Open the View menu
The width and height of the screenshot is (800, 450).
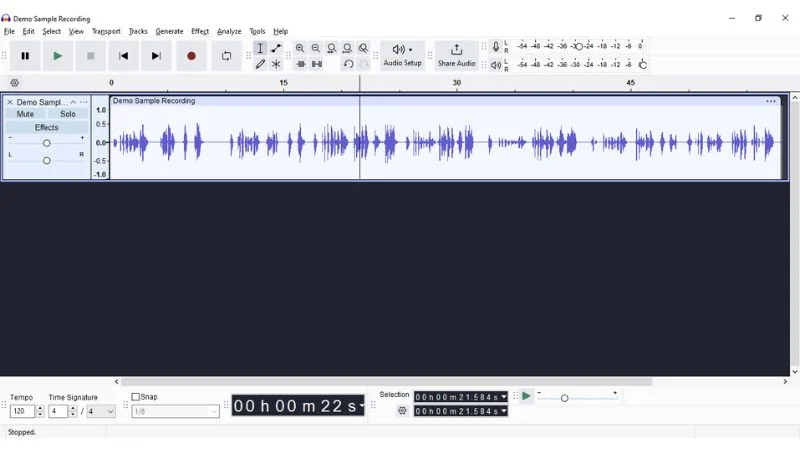(x=76, y=31)
